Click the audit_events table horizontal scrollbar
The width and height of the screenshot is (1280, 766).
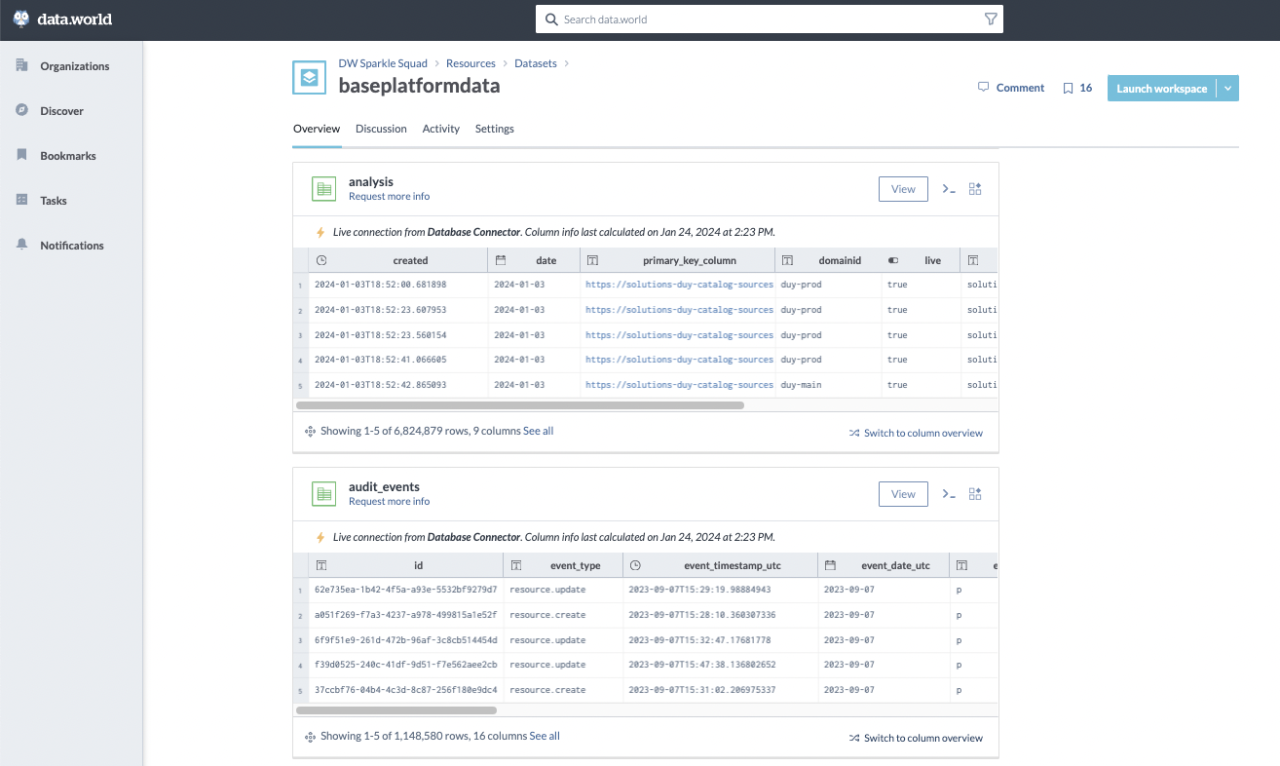coord(396,710)
